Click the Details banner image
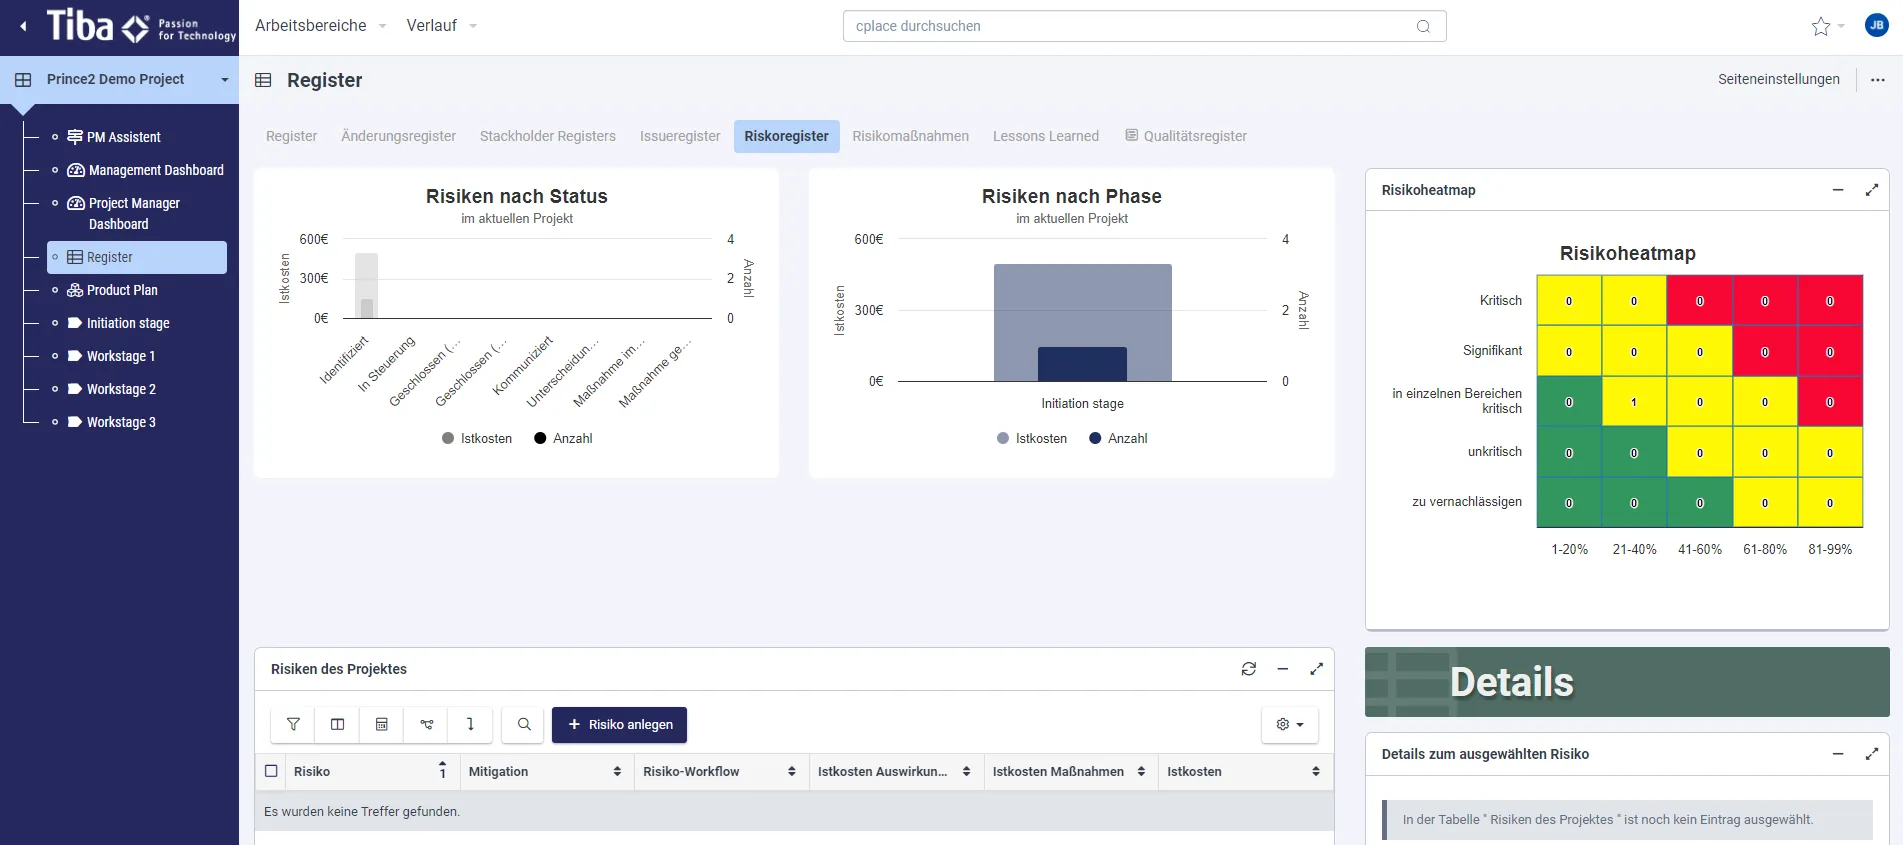This screenshot has height=845, width=1903. (1627, 682)
